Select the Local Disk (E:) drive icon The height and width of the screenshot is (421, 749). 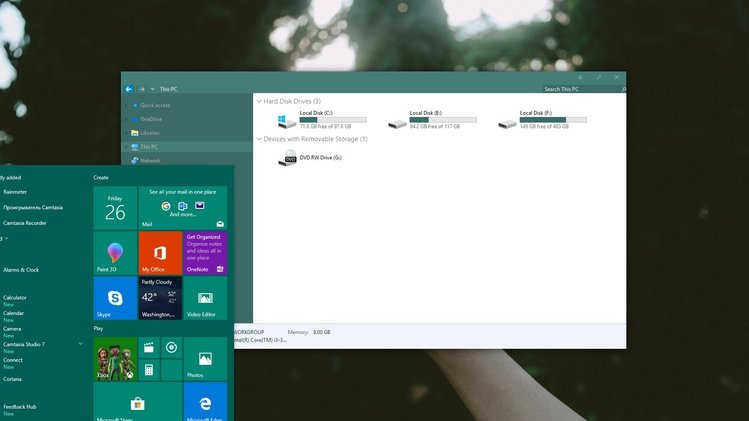(397, 124)
